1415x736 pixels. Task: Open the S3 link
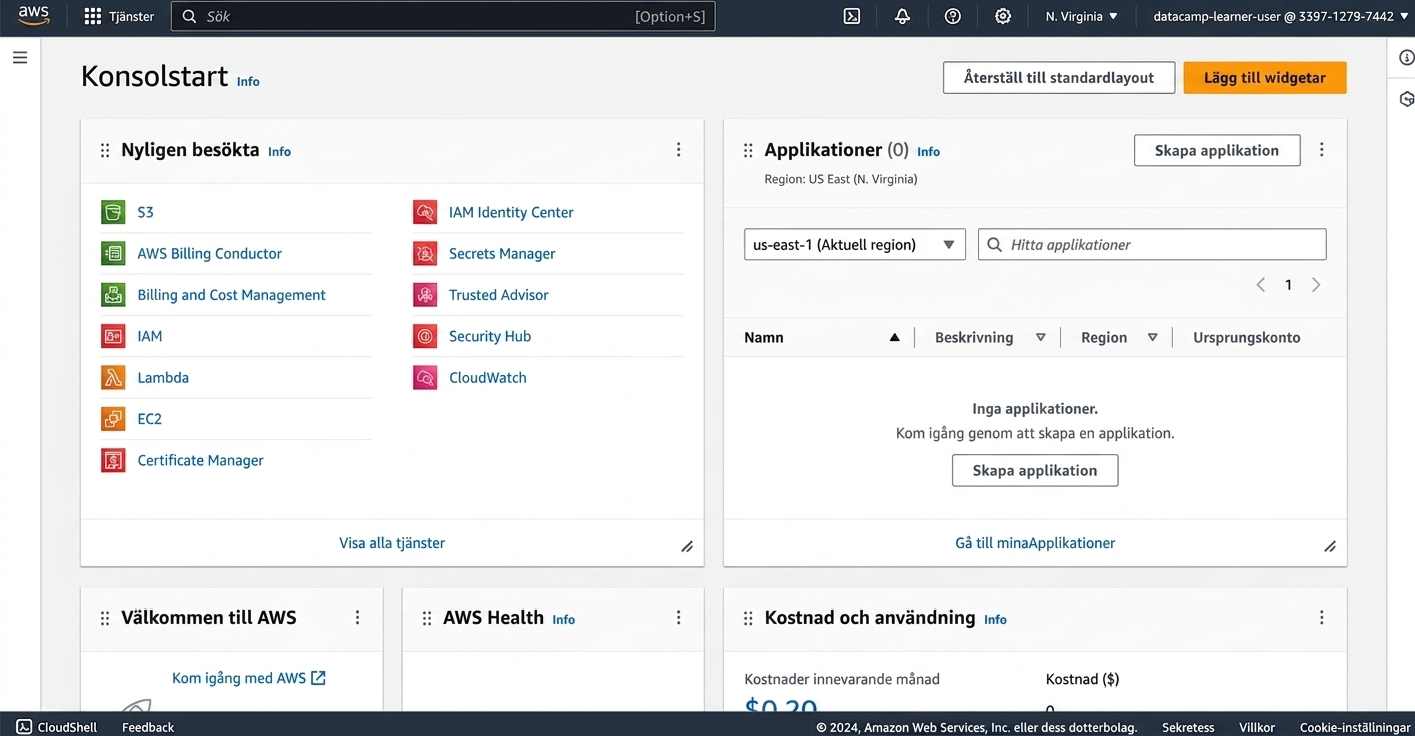[146, 212]
